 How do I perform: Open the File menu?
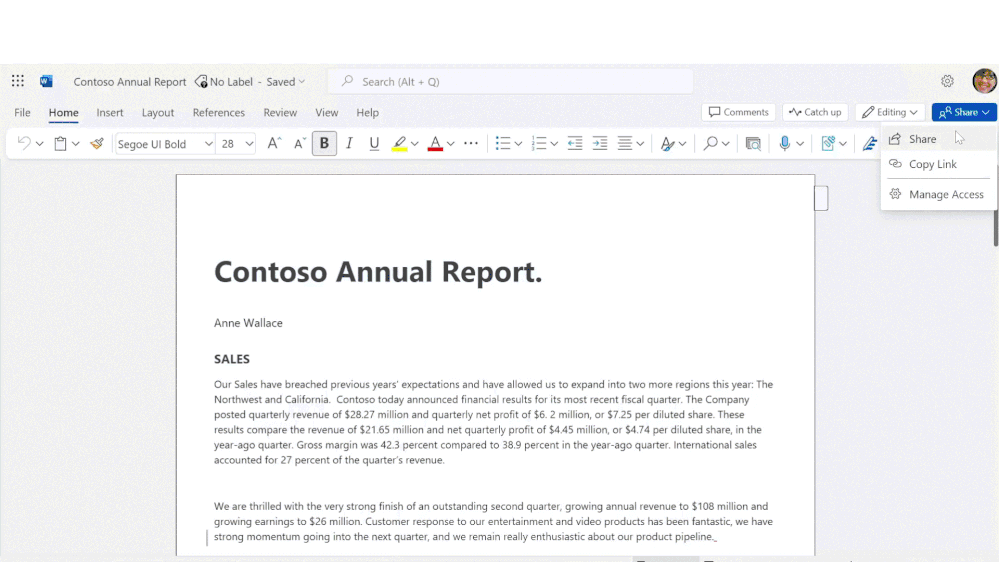(x=22, y=112)
